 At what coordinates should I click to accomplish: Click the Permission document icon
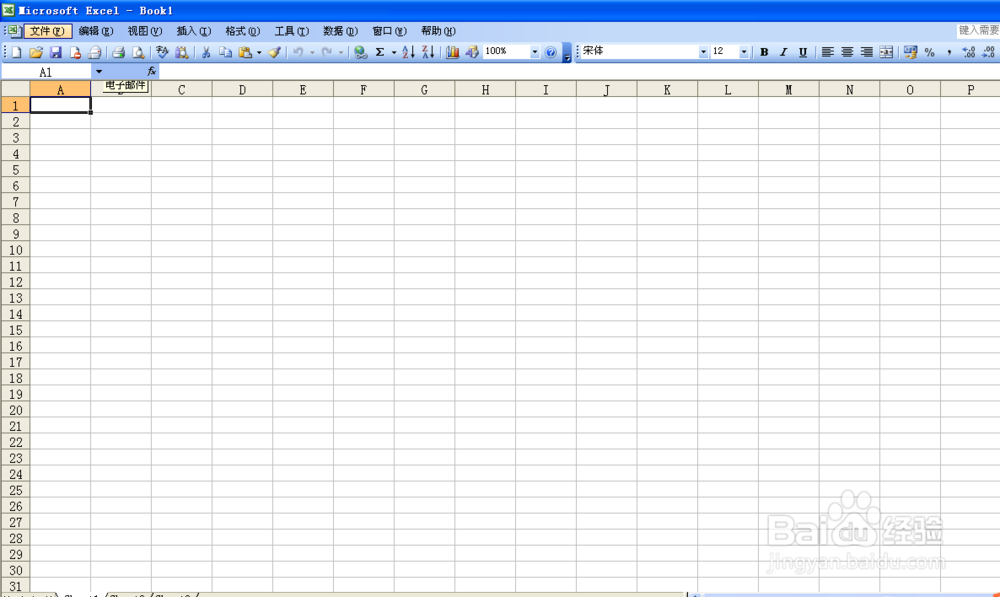[x=75, y=52]
